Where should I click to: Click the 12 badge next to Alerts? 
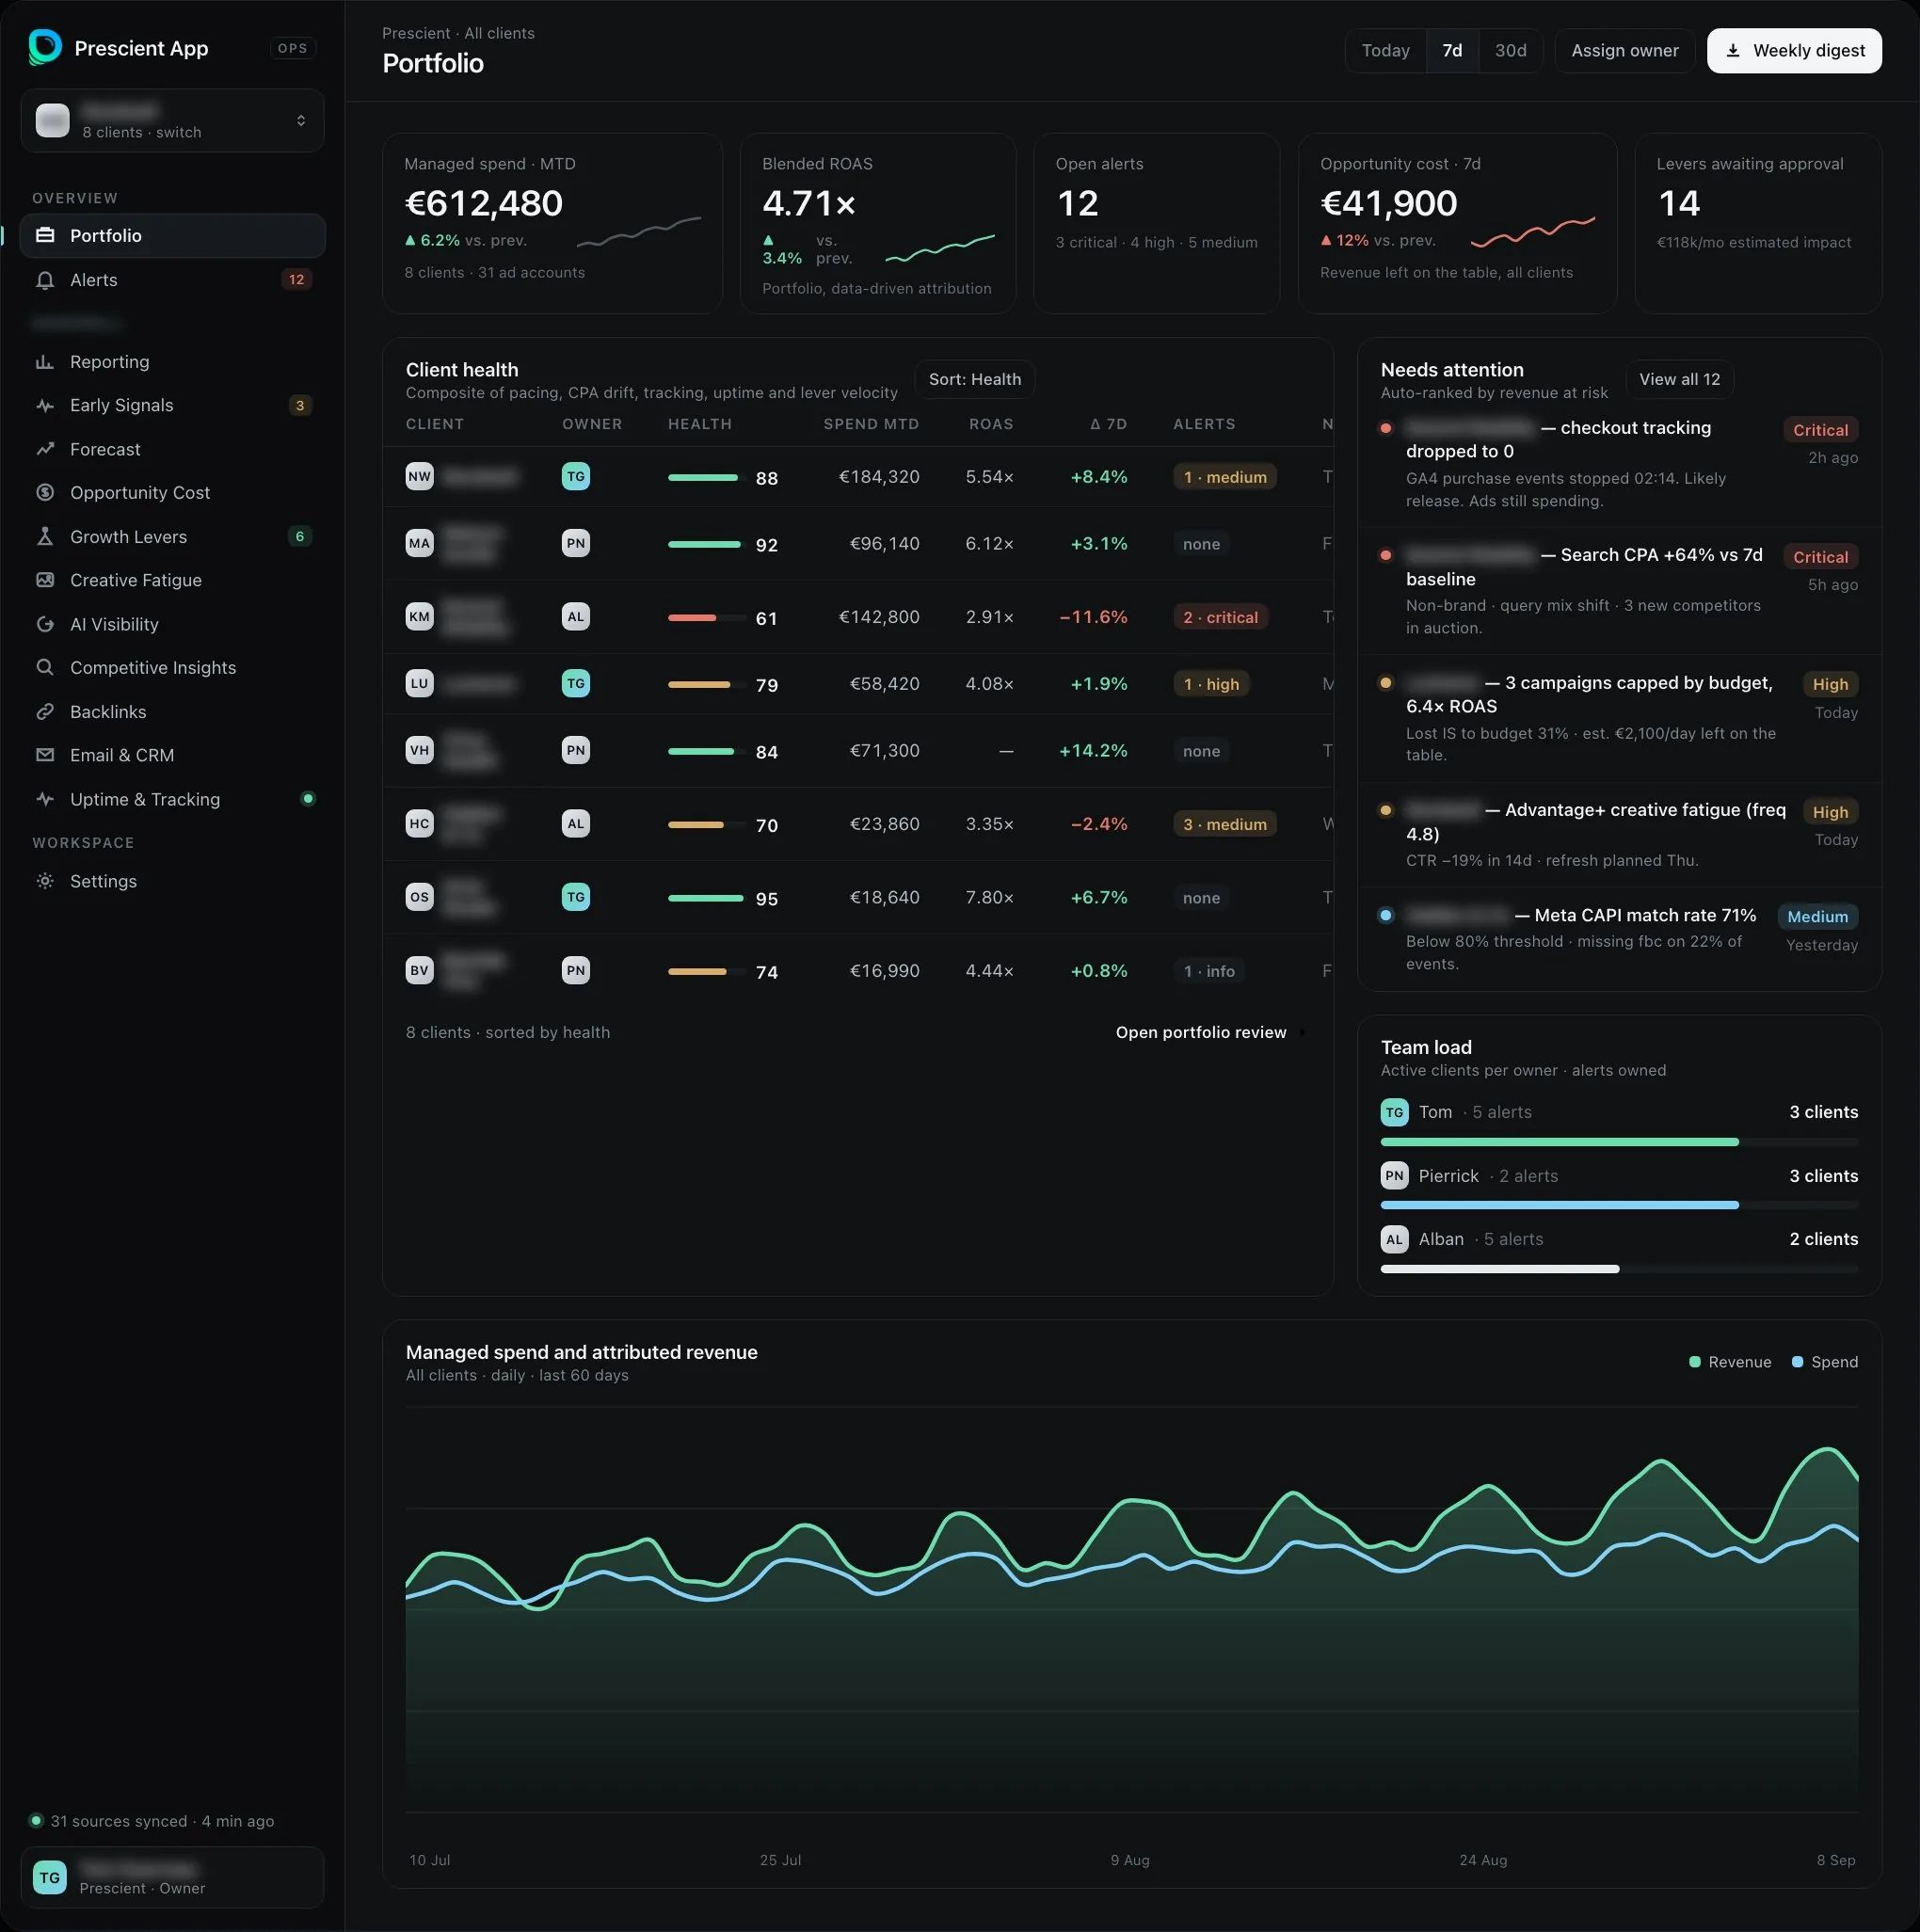coord(296,280)
